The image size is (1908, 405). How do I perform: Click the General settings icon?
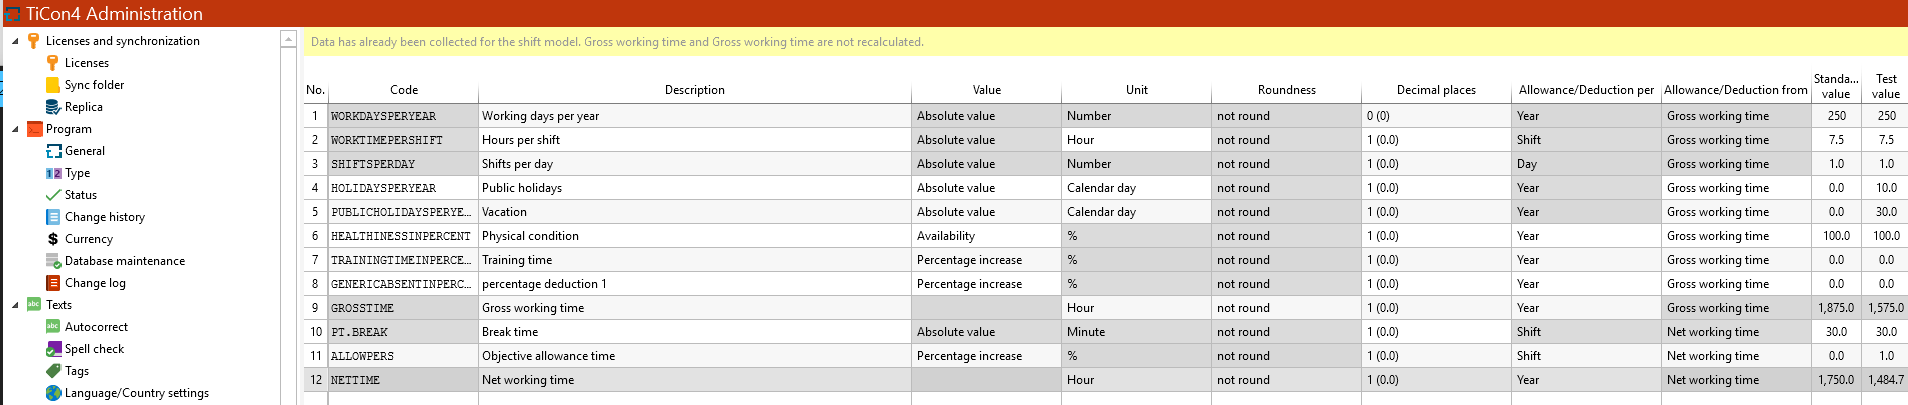click(54, 151)
